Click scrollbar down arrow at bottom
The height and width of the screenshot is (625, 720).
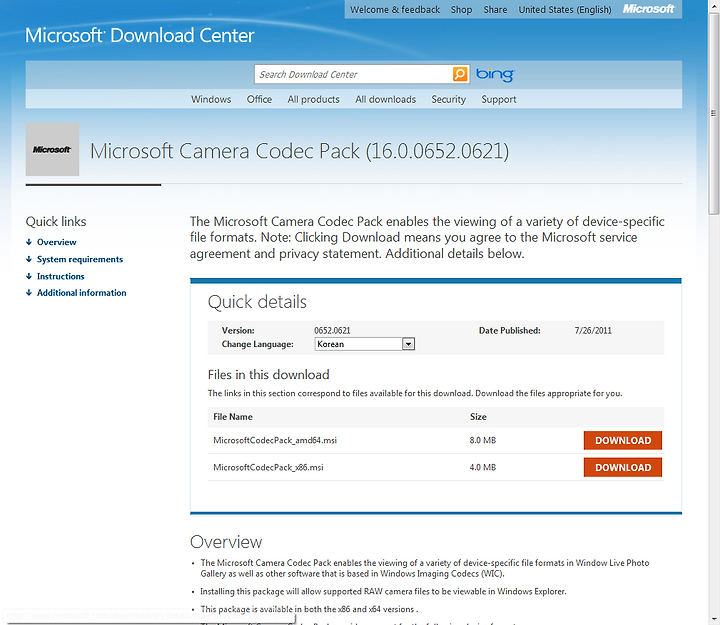pyautogui.click(x=714, y=620)
